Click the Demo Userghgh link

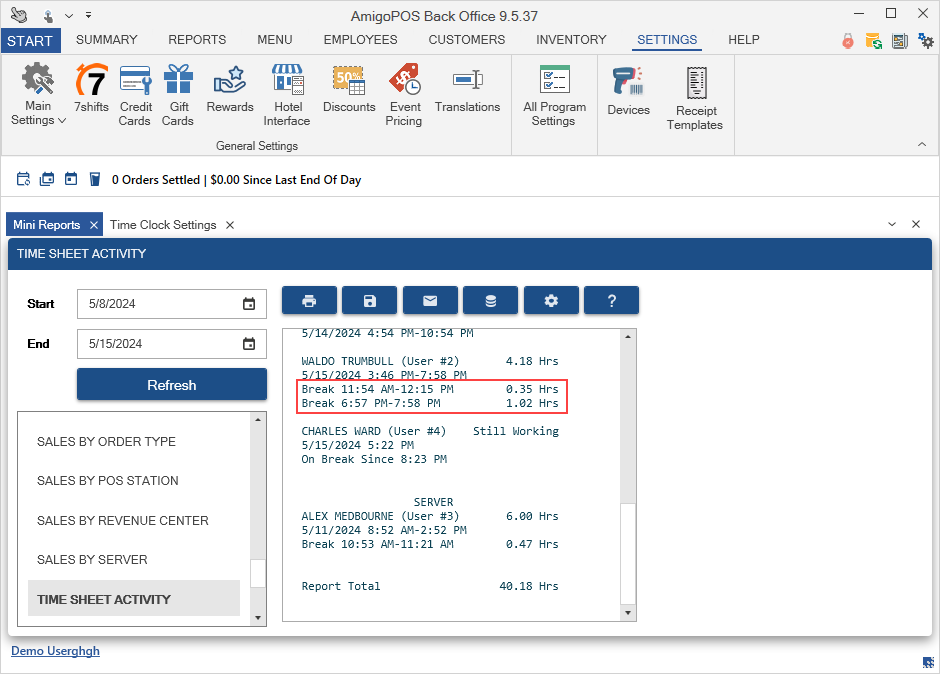(x=55, y=651)
